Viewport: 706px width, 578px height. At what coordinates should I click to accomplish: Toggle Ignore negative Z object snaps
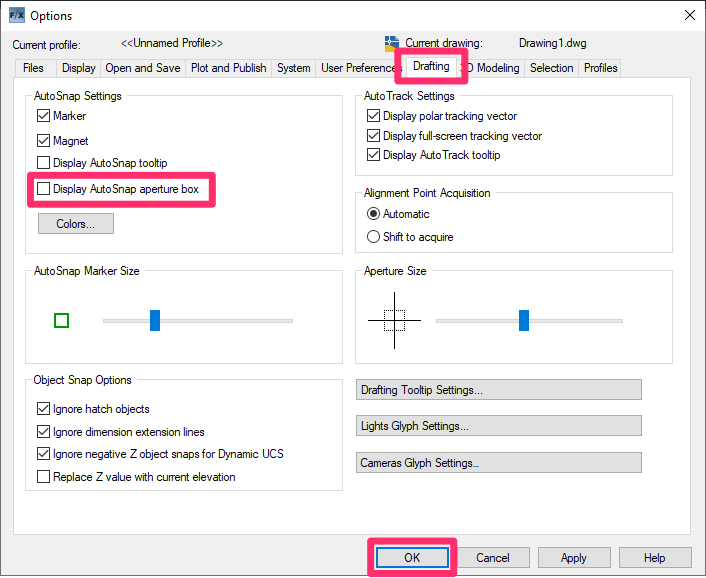point(43,454)
